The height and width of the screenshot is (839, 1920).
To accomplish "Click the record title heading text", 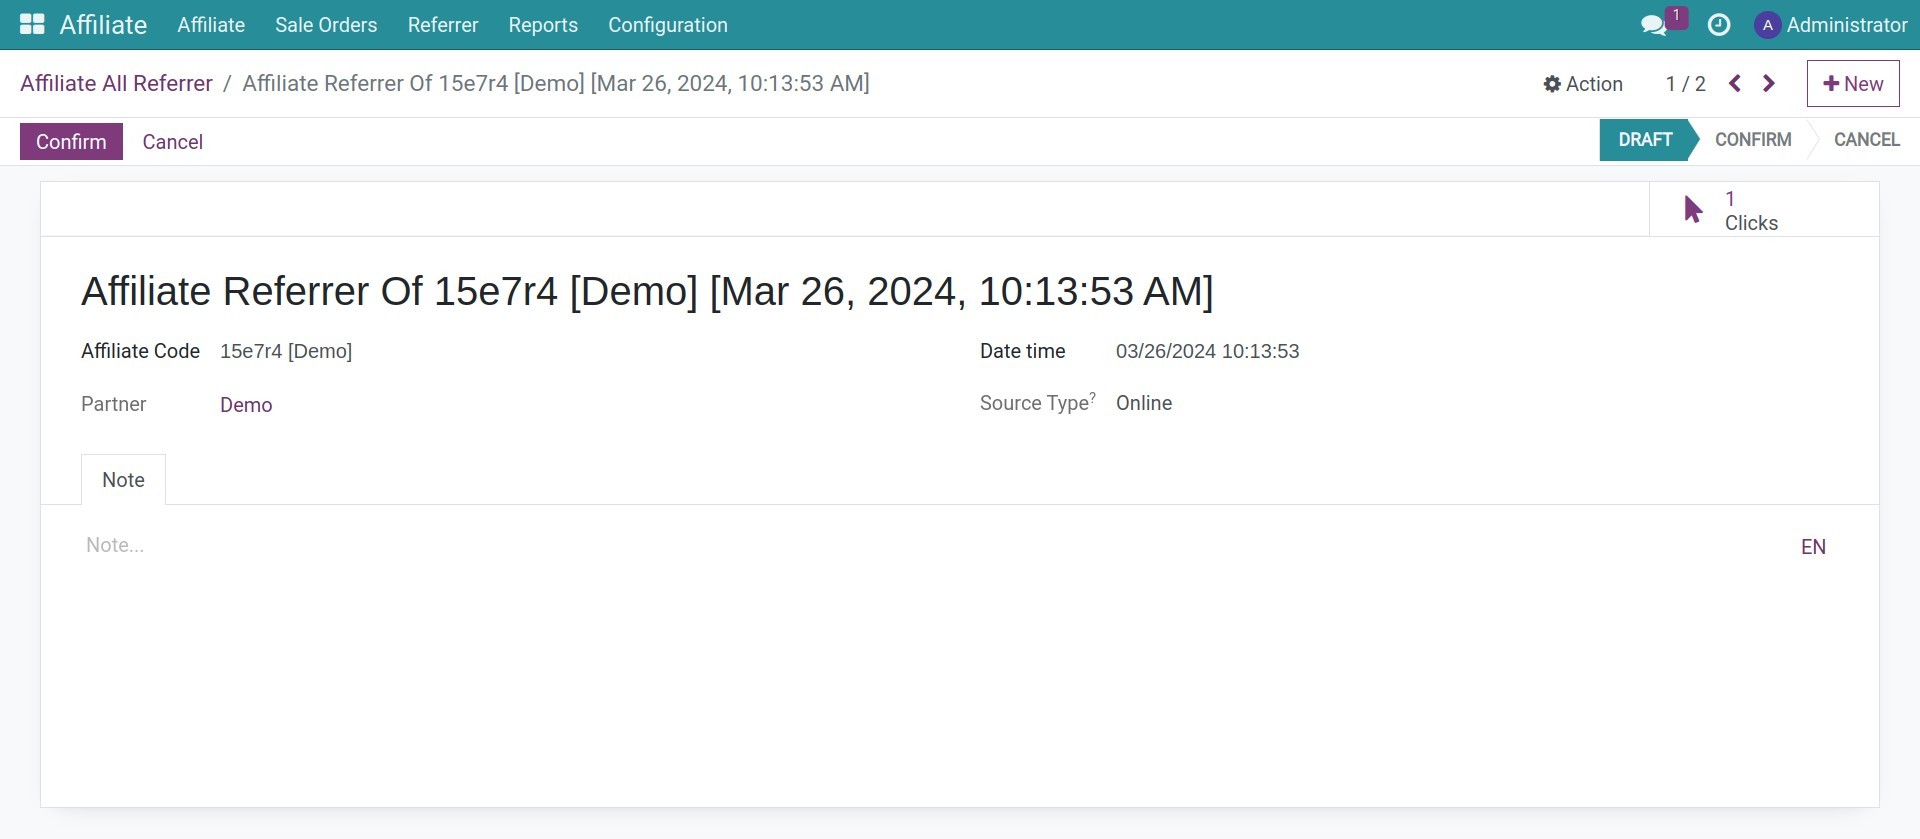I will pyautogui.click(x=647, y=291).
